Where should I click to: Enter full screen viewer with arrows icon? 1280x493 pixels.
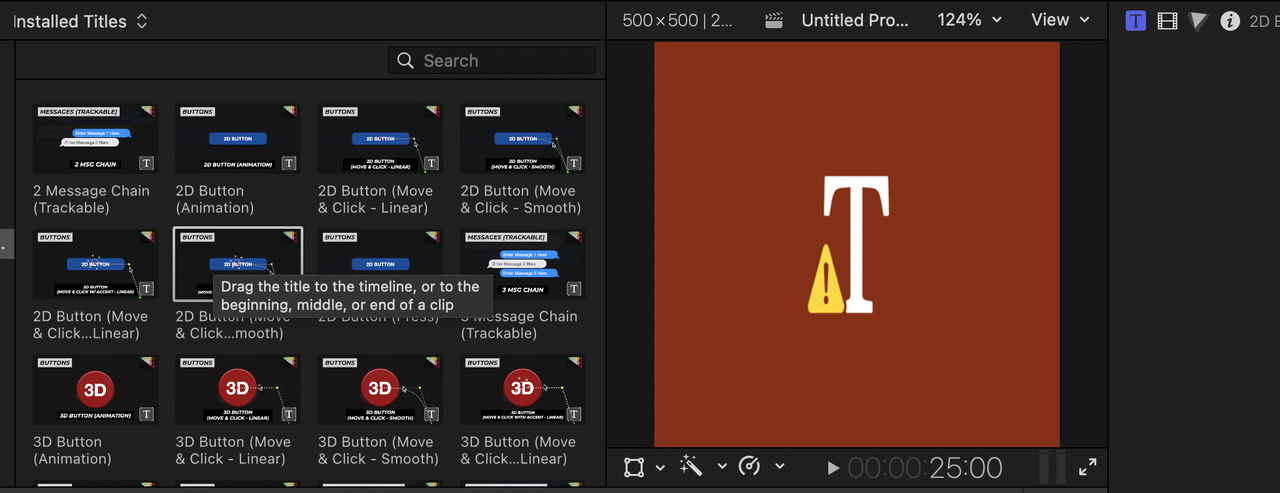[1088, 467]
